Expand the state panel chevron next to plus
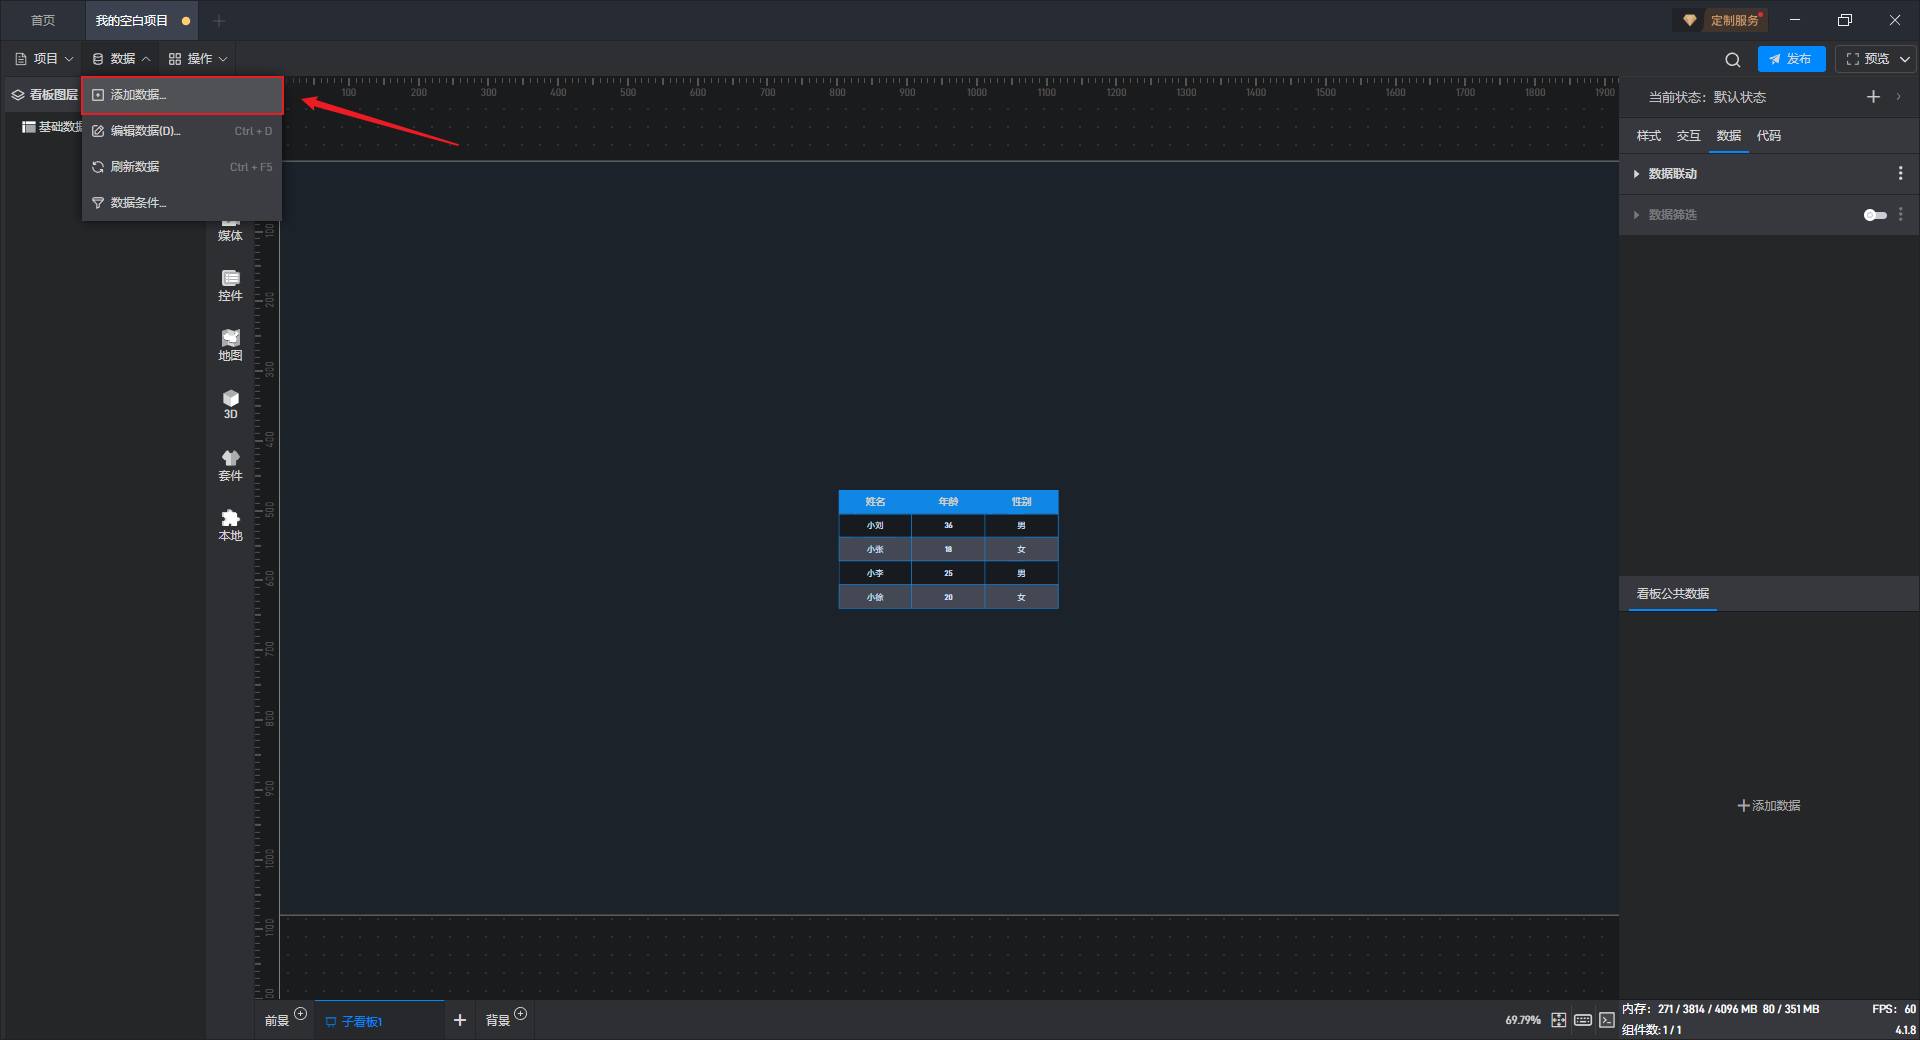 1898,97
